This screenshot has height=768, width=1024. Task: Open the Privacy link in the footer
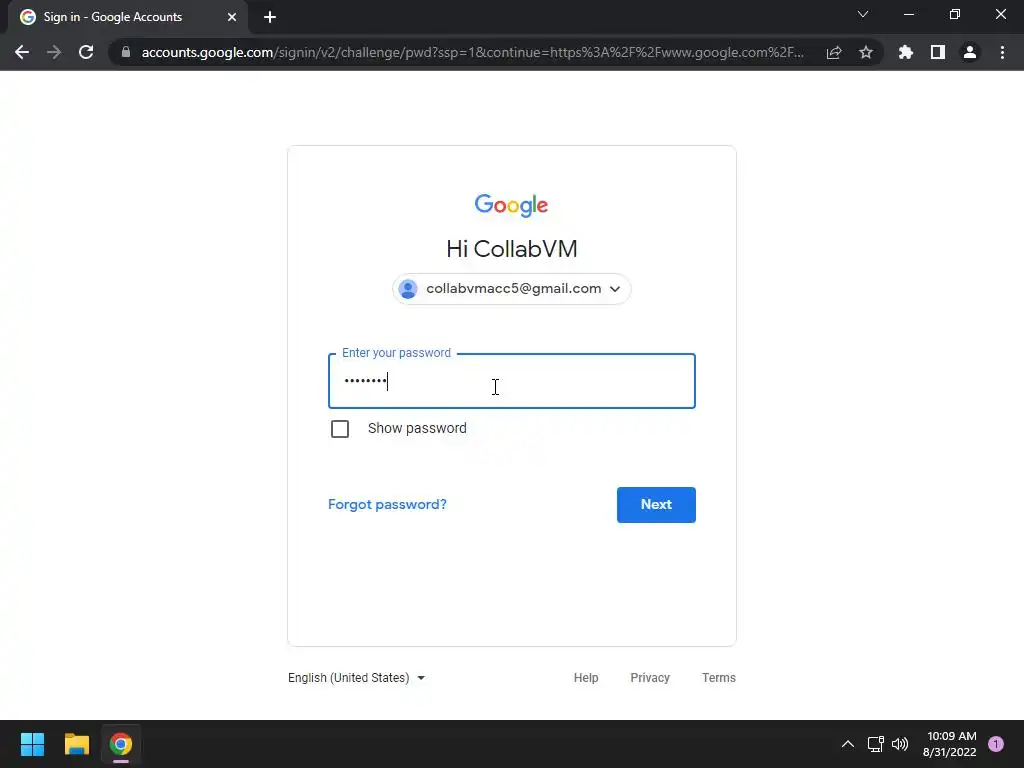point(650,678)
